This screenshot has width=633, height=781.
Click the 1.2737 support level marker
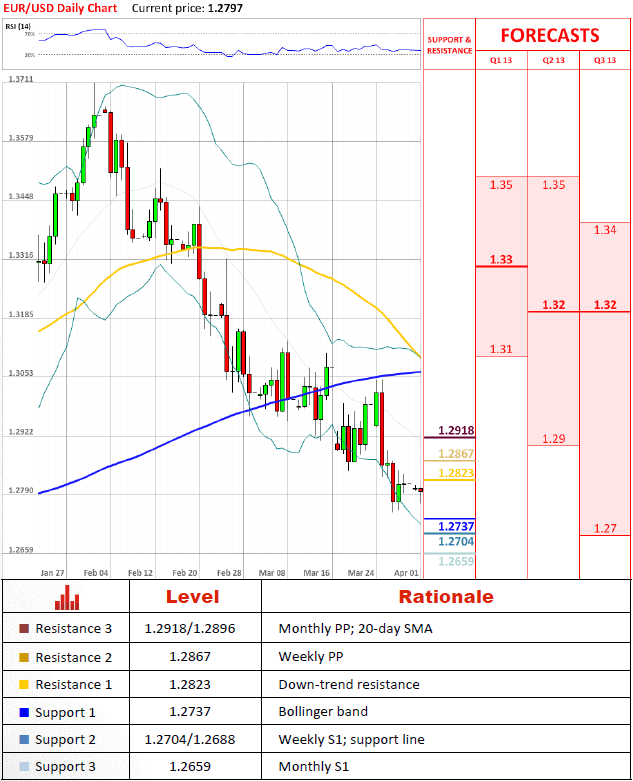pos(456,526)
